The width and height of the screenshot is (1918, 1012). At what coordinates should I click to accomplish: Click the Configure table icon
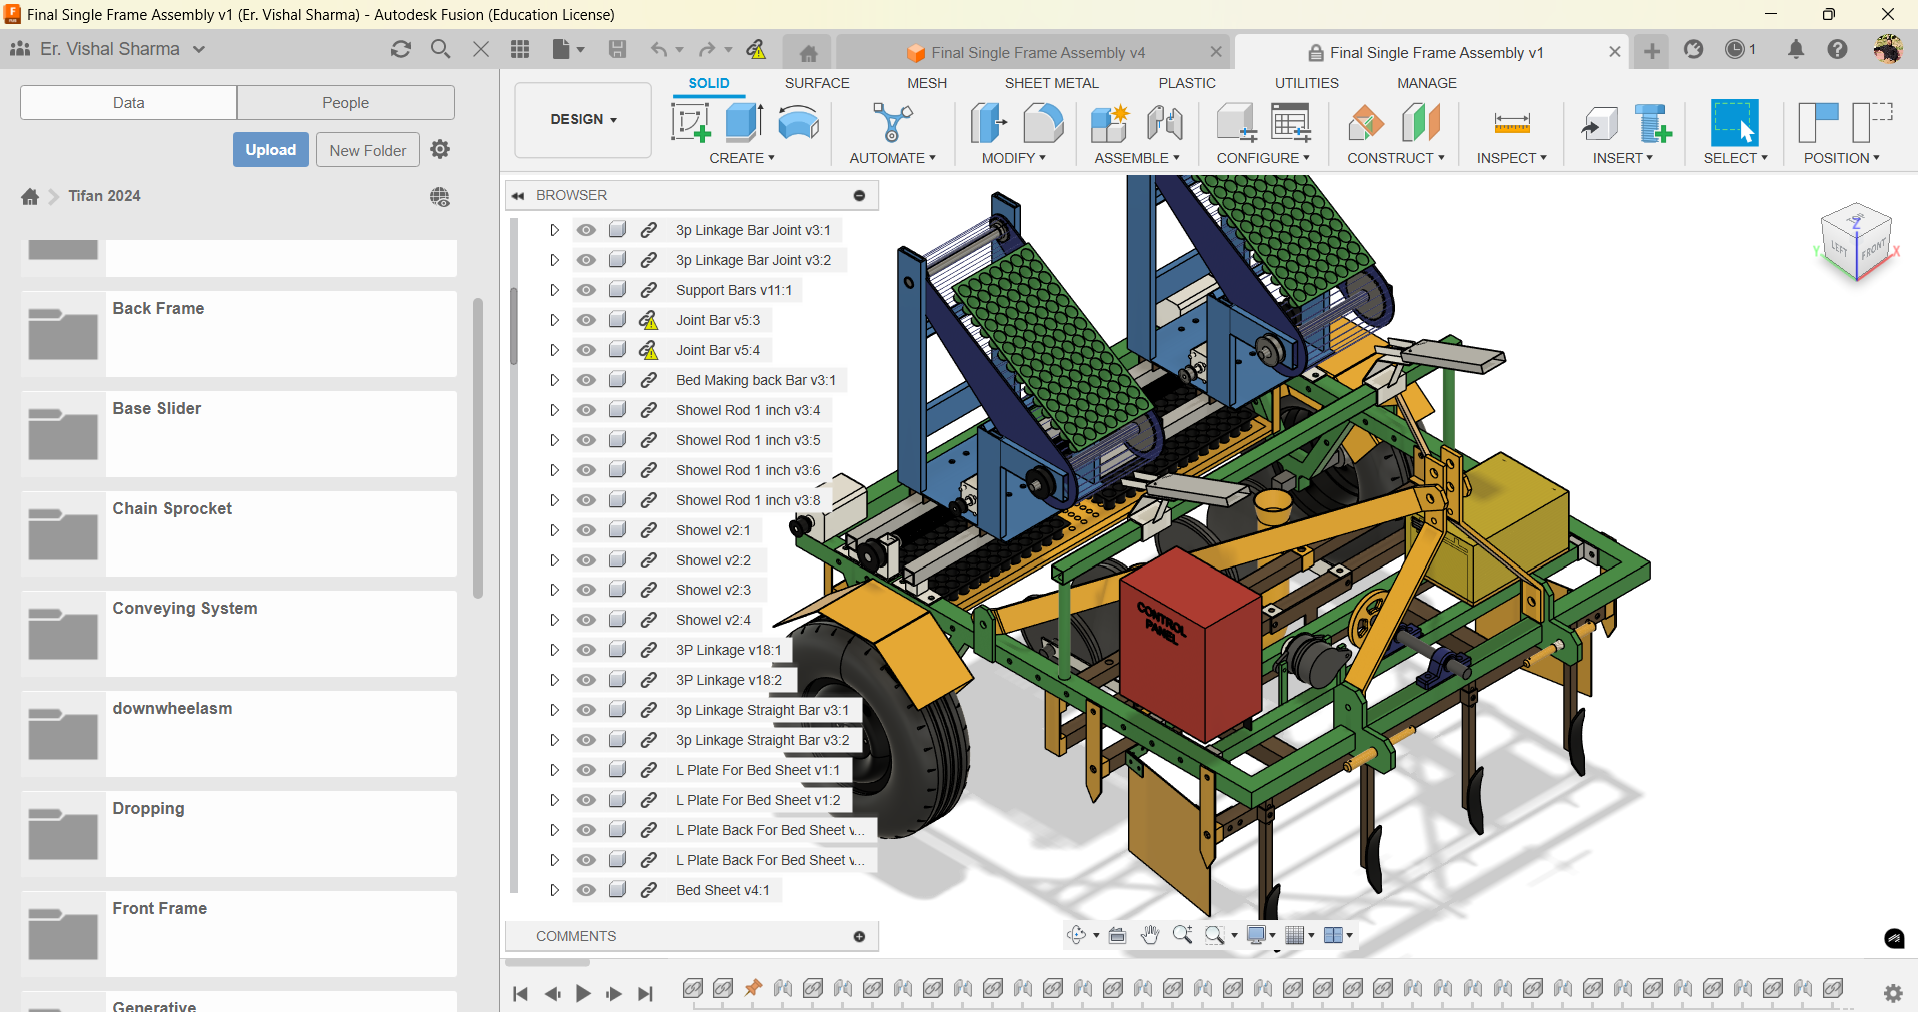[1291, 123]
